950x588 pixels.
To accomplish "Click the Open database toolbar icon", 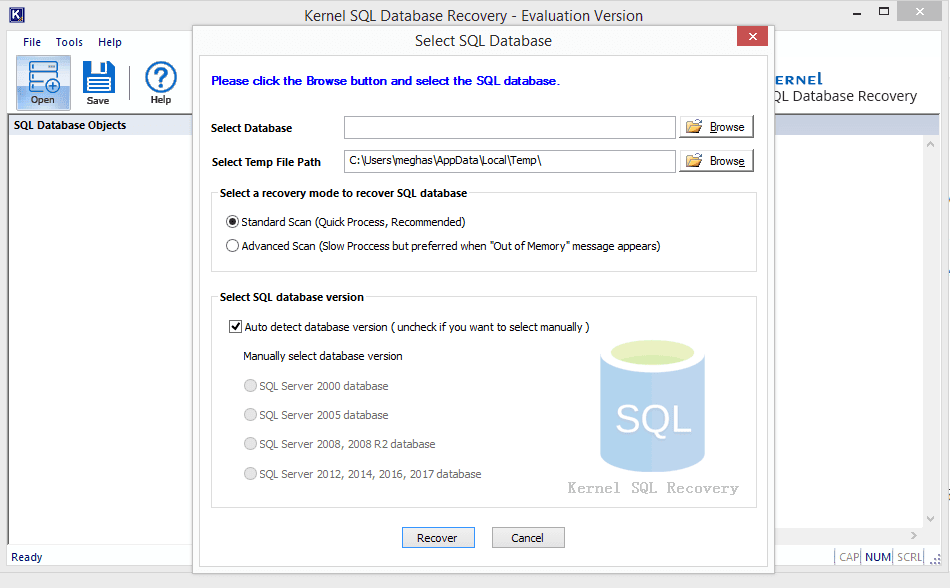I will [43, 82].
